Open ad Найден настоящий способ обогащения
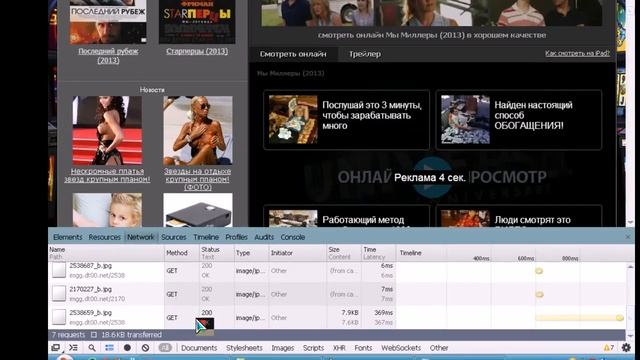The image size is (640, 360). 519,120
